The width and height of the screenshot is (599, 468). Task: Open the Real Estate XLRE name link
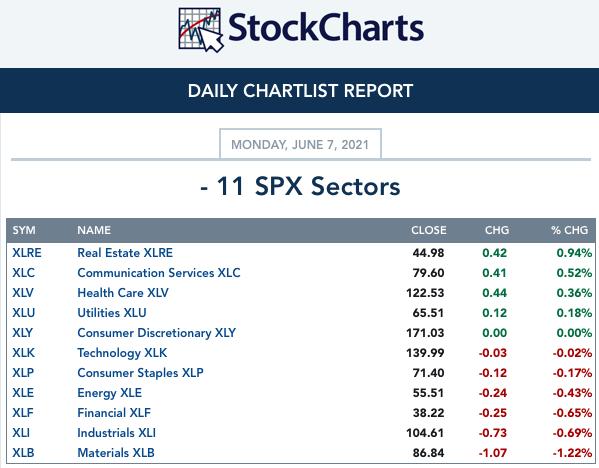point(125,253)
